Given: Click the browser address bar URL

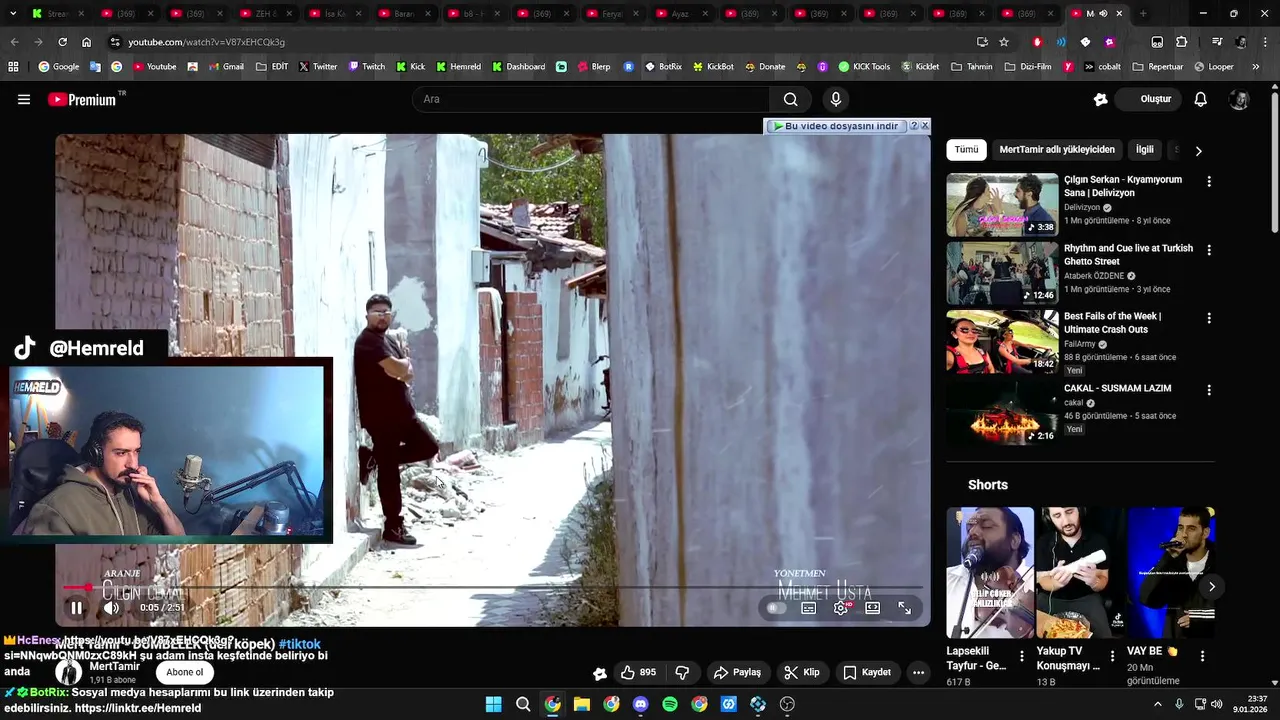Looking at the screenshot, I should [206, 42].
